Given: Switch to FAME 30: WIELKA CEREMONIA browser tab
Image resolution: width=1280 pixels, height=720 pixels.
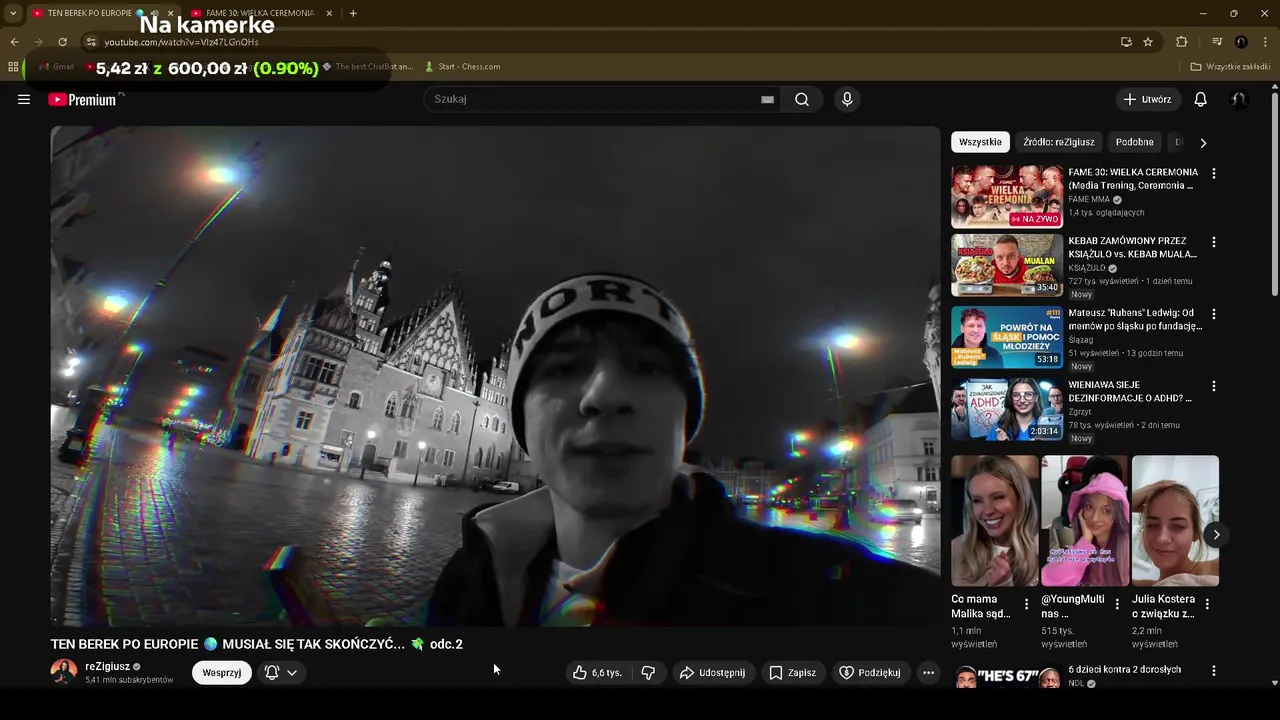Looking at the screenshot, I should click(260, 13).
